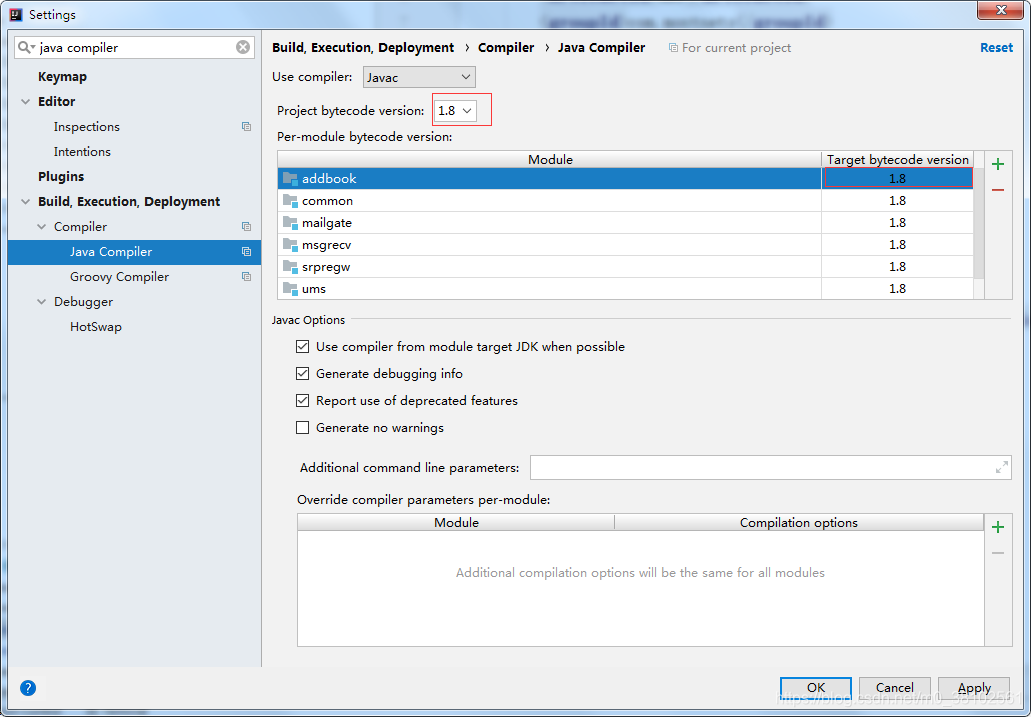Collapse Build, Execution, Deployment node
This screenshot has height=717, width=1031.
[26, 201]
